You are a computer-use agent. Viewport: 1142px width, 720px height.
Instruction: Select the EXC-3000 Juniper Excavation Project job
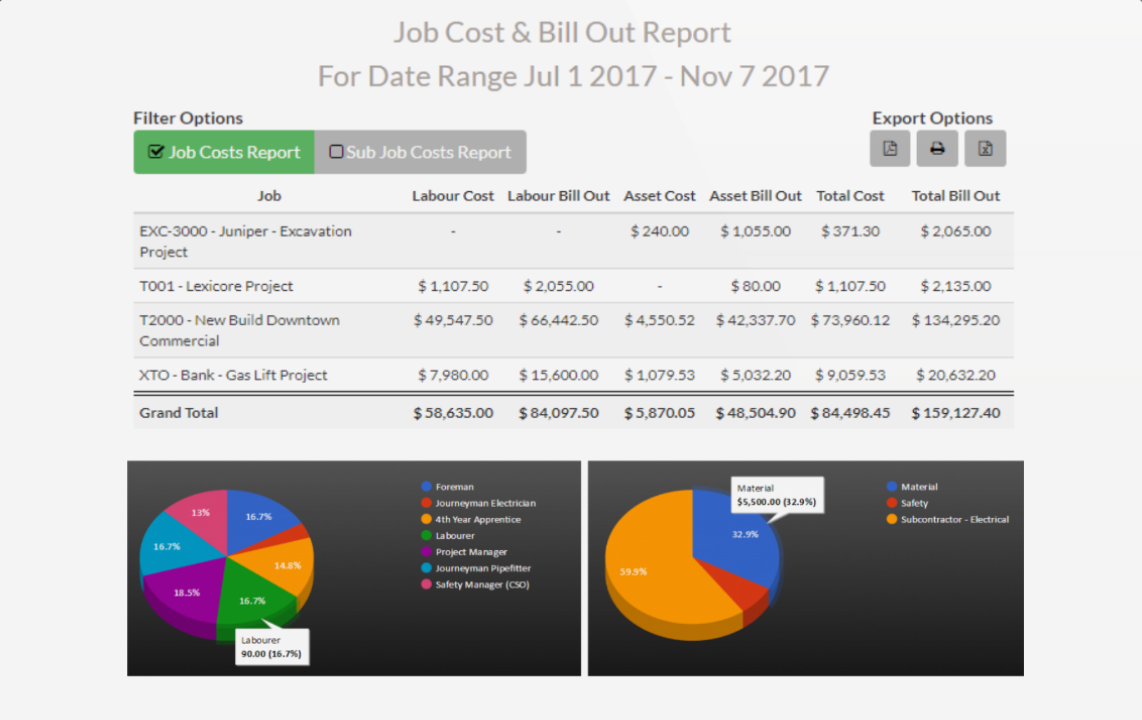click(245, 241)
